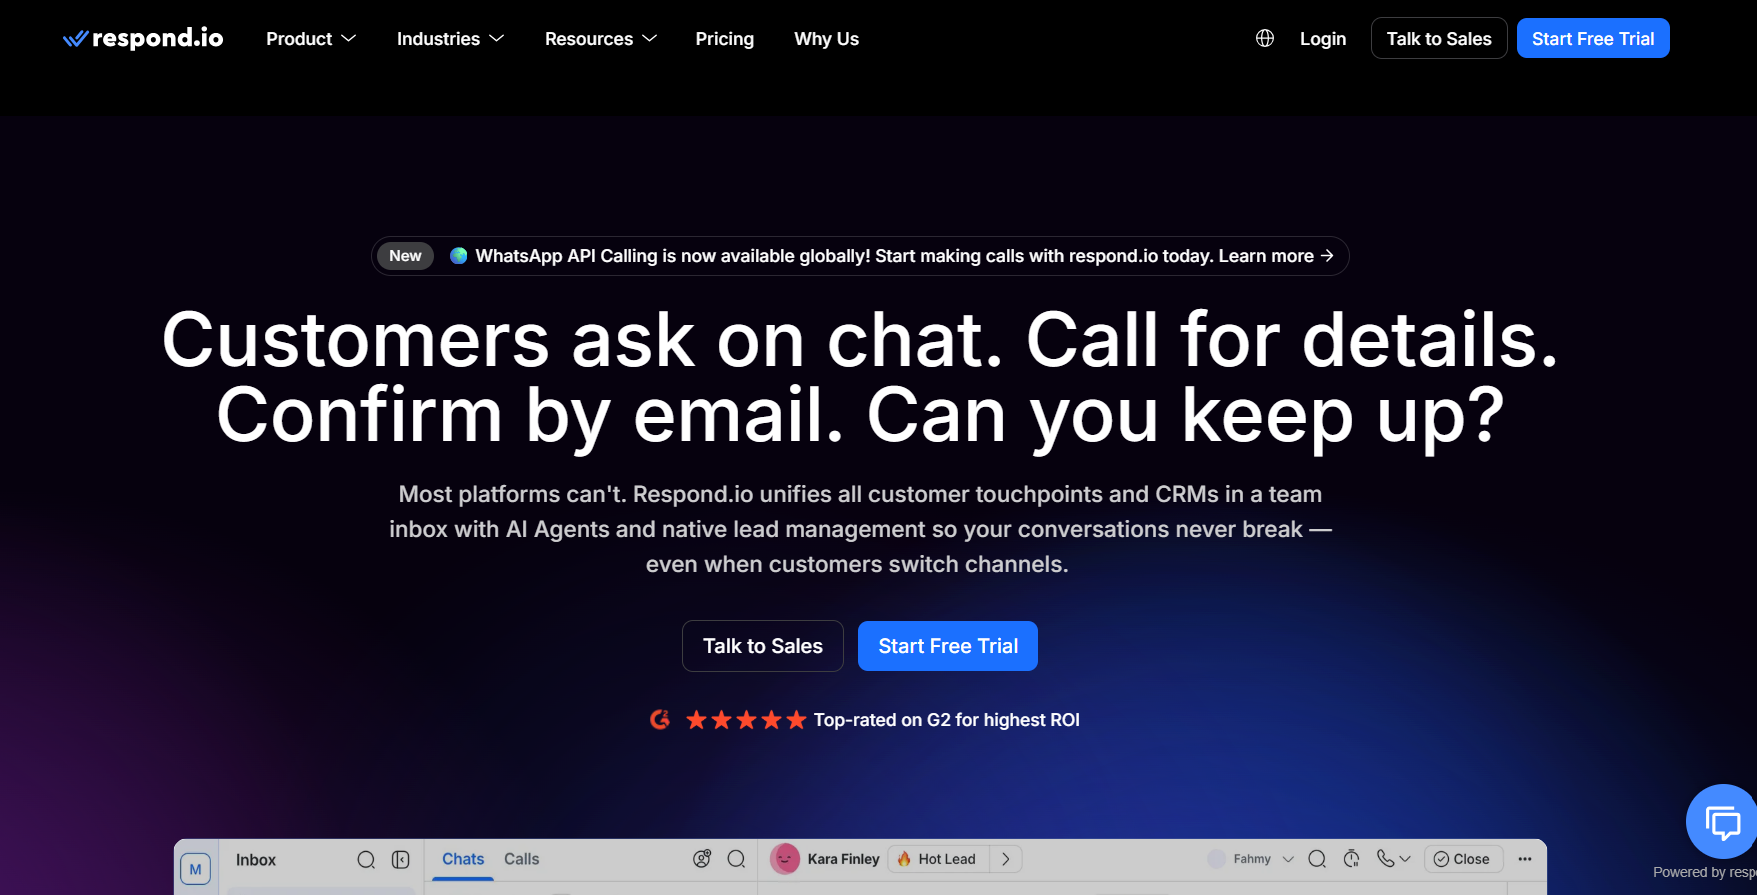Open the Resources dropdown

pyautogui.click(x=600, y=39)
